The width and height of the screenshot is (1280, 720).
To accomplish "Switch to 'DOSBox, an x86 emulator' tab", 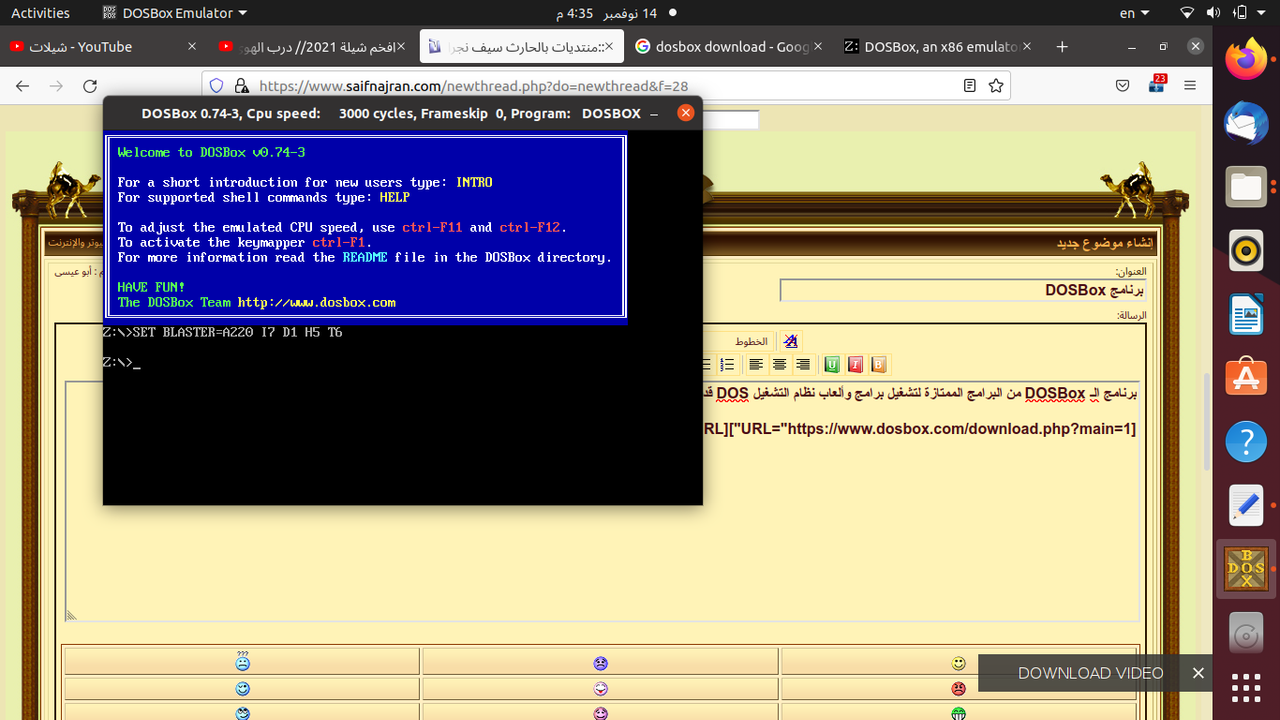I will click(x=936, y=46).
